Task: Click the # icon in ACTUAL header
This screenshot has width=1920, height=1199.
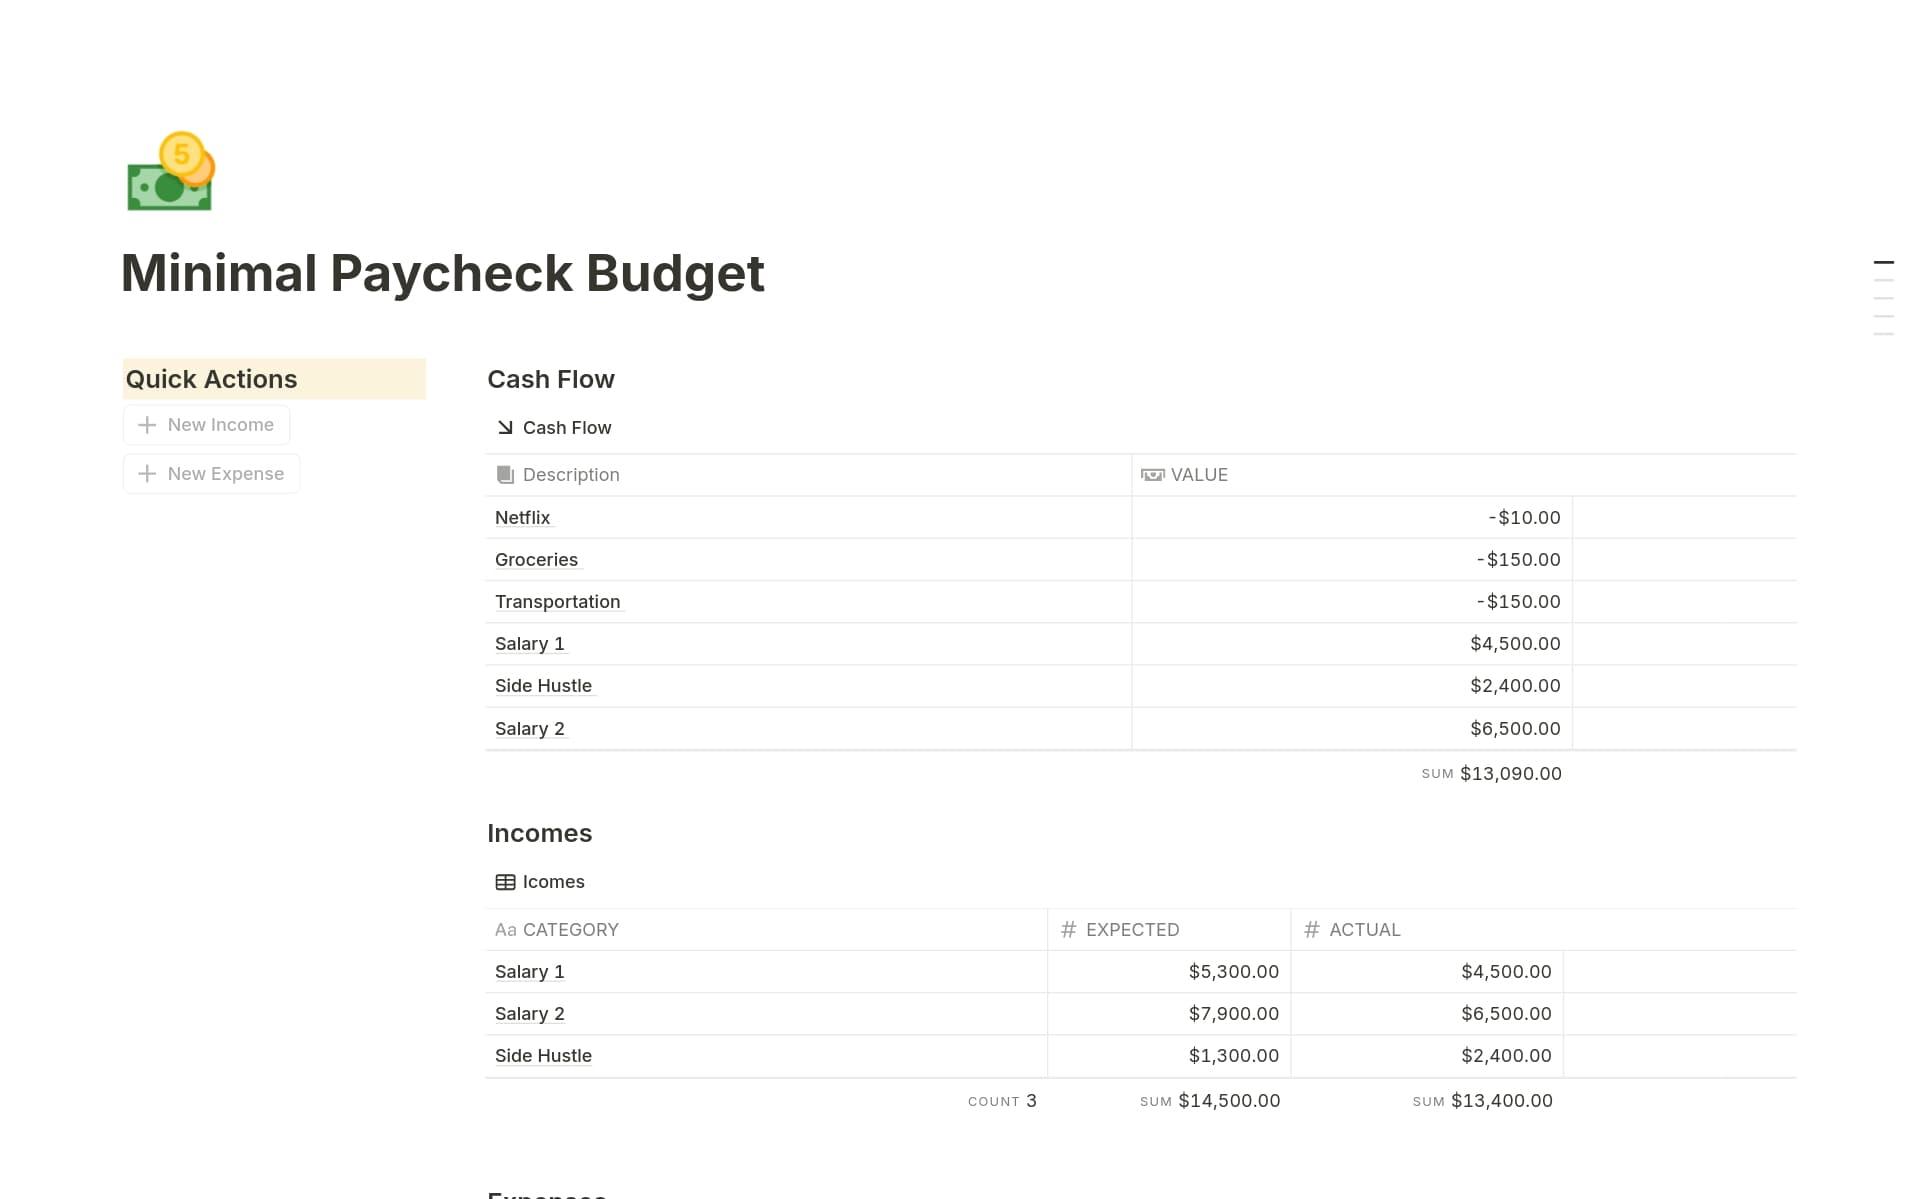Action: click(x=1311, y=929)
